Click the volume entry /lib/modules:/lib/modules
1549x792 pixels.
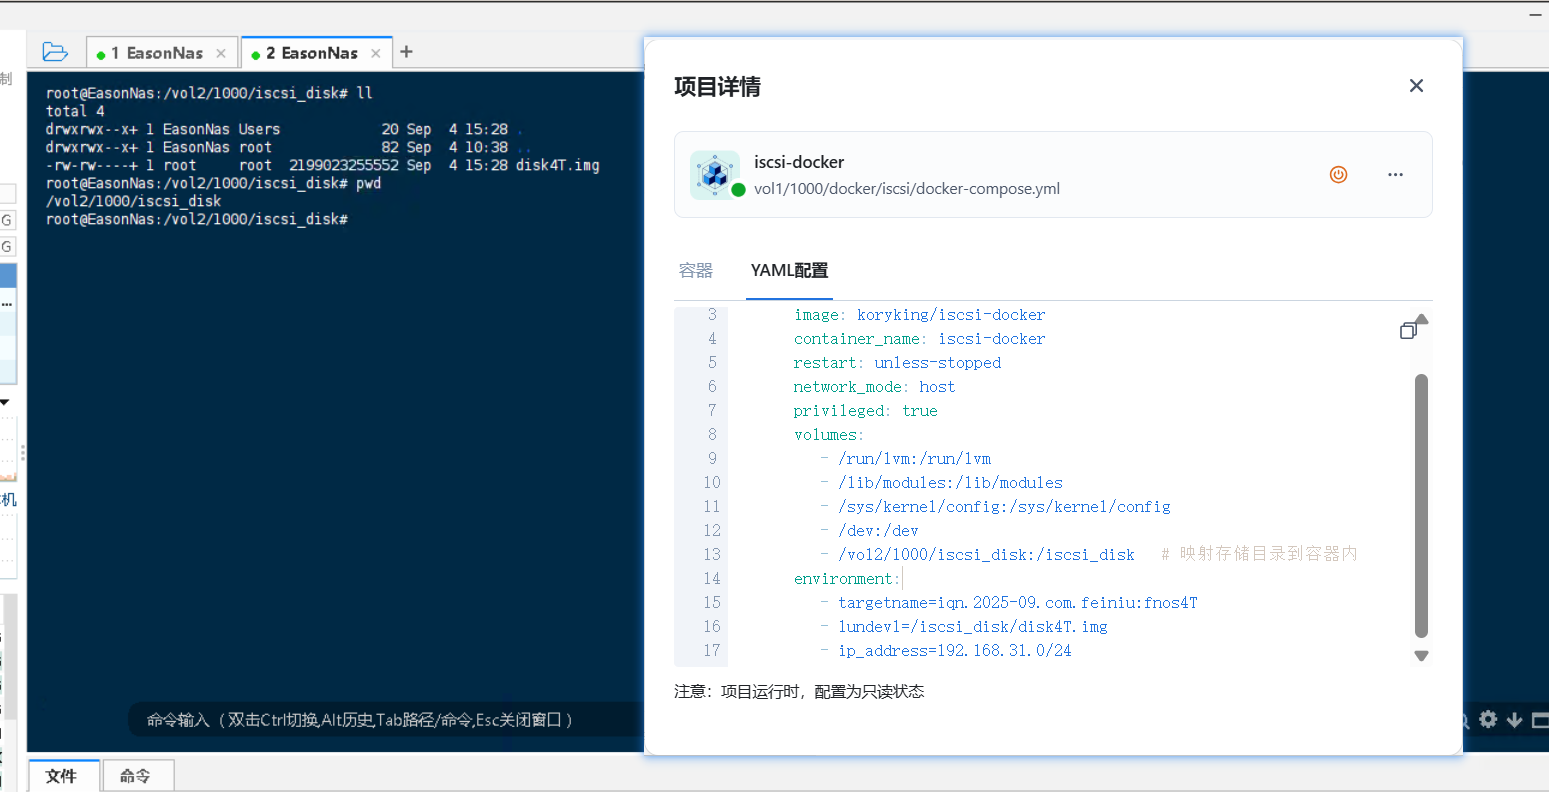[x=950, y=483]
